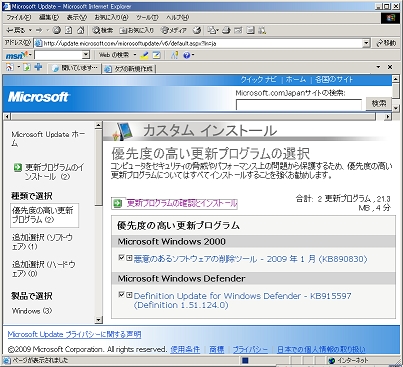This screenshot has height=367, width=403.
Task: Click the ホーム header link
Action: [x=295, y=79]
